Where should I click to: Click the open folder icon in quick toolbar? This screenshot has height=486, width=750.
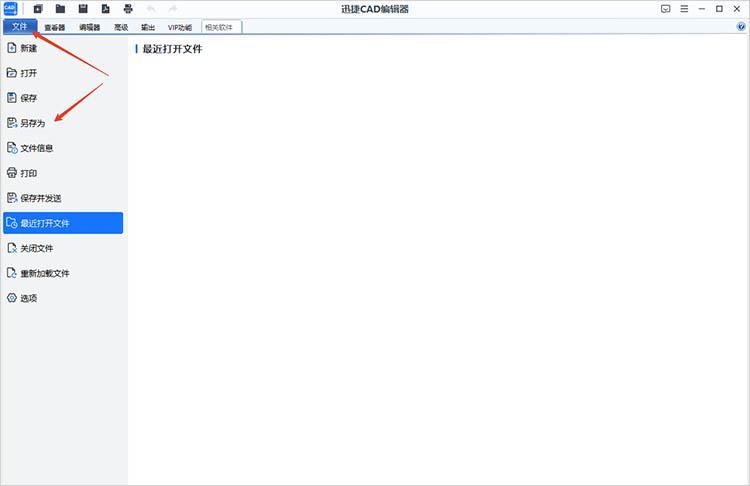point(60,9)
